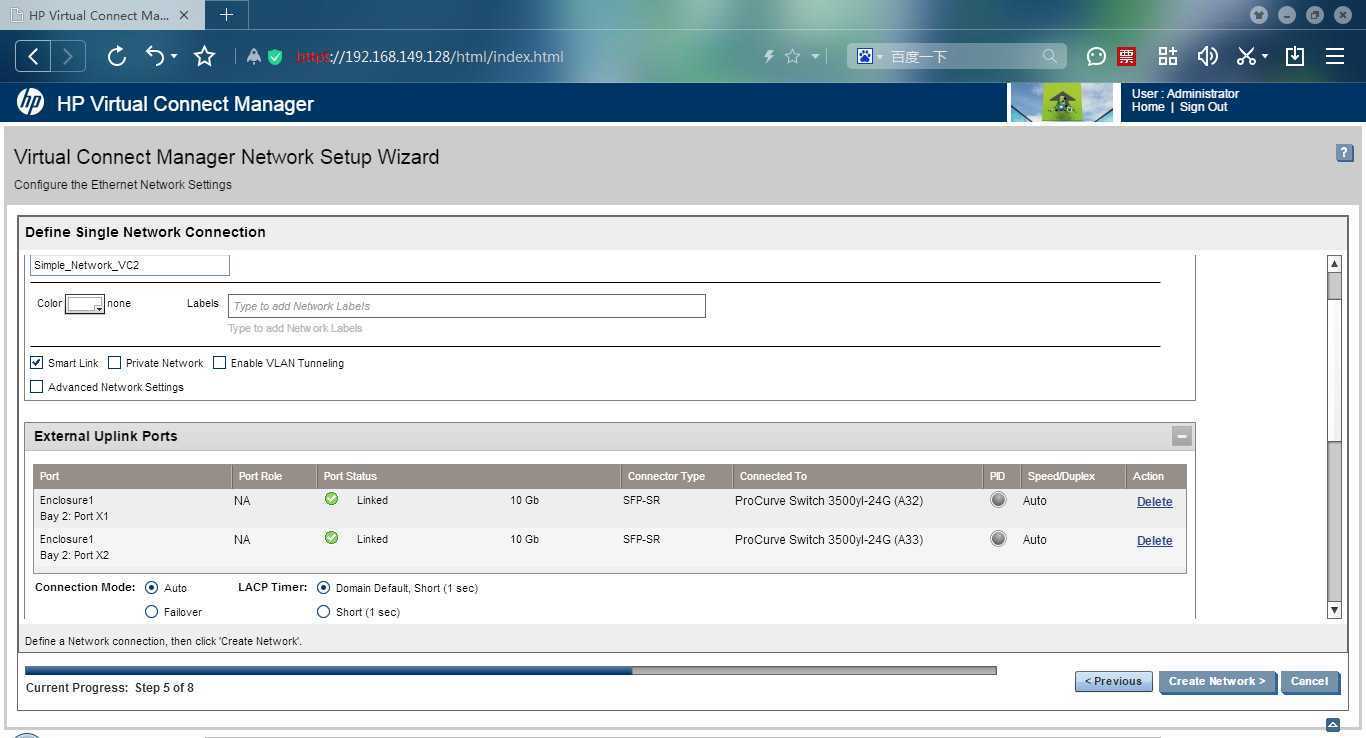1366x738 pixels.
Task: Open the search engine selector dropdown
Action: [880, 57]
